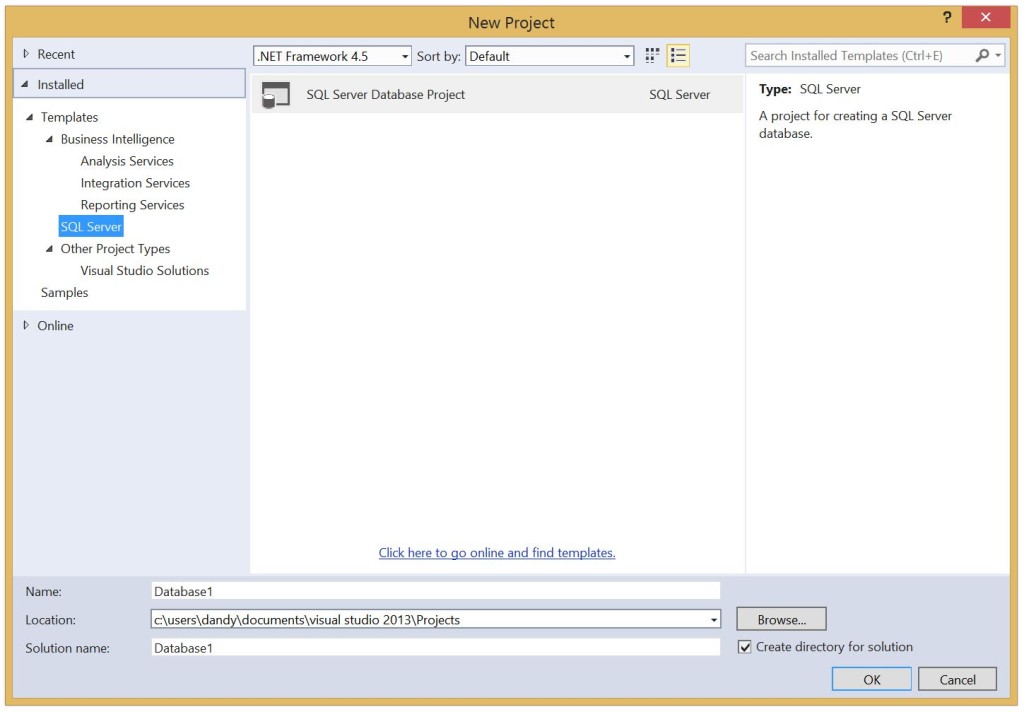This screenshot has width=1024, height=712.
Task: Click the OK button
Action: pyautogui.click(x=872, y=679)
